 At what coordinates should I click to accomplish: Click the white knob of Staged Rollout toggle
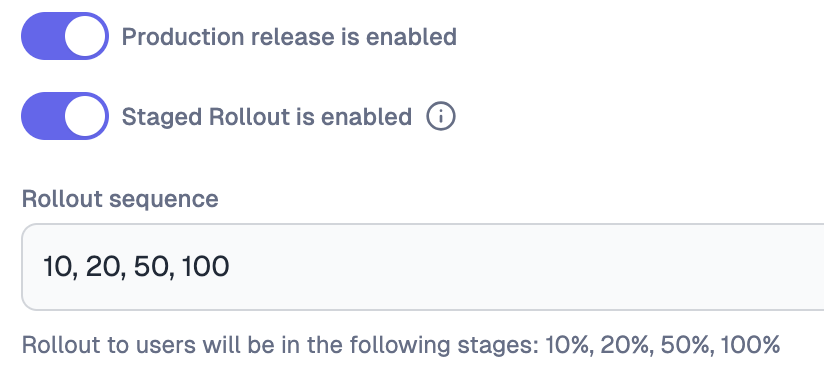pos(85,116)
